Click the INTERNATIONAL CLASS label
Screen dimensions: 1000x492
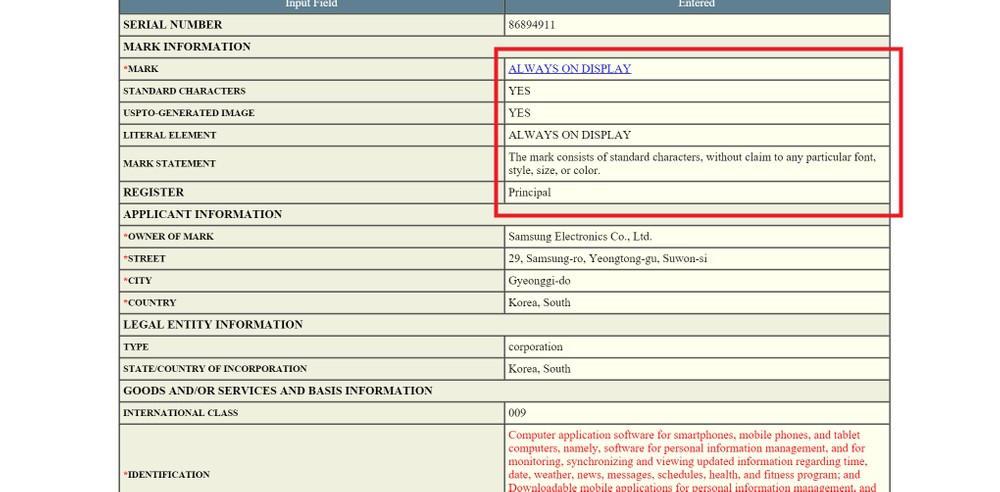click(180, 413)
